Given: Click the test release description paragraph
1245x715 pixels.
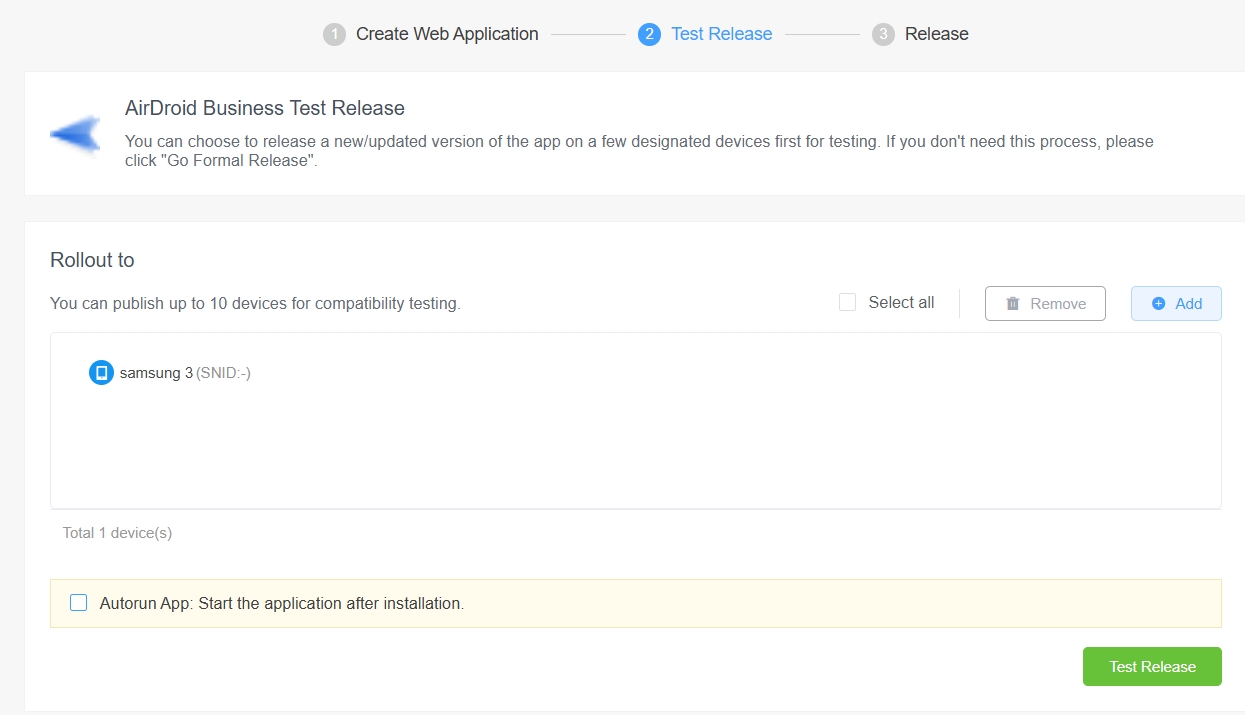Looking at the screenshot, I should pos(639,151).
